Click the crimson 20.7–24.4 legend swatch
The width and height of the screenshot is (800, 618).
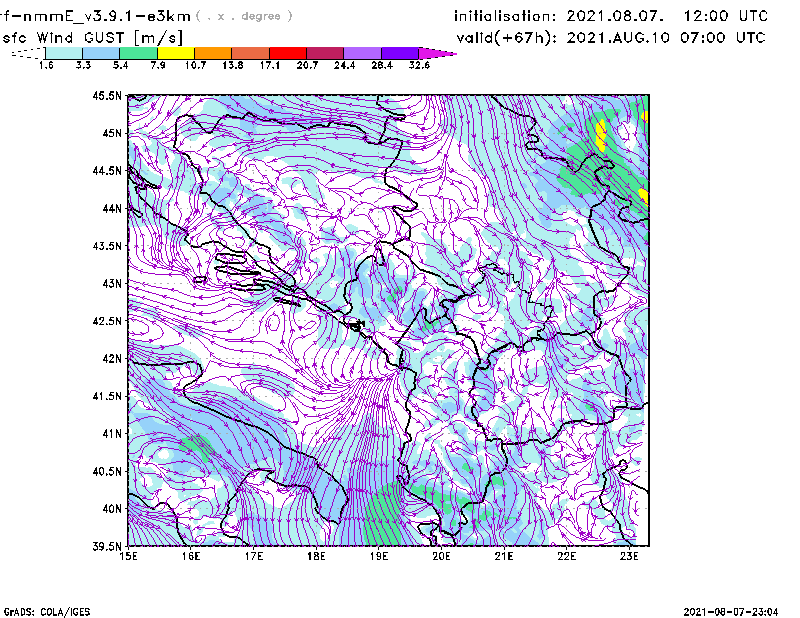click(325, 53)
